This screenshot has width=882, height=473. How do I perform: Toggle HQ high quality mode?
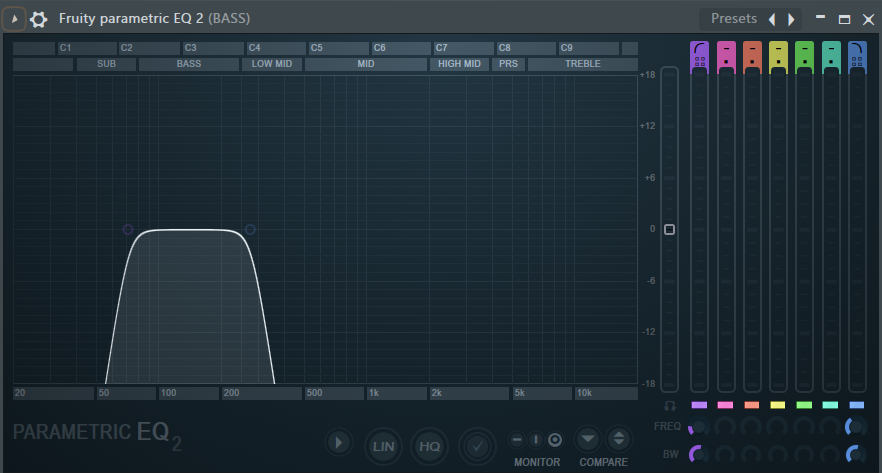pyautogui.click(x=430, y=447)
